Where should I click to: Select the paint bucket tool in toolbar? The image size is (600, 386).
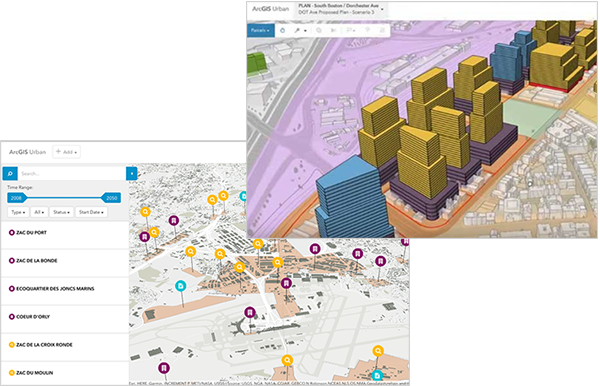[x=282, y=30]
